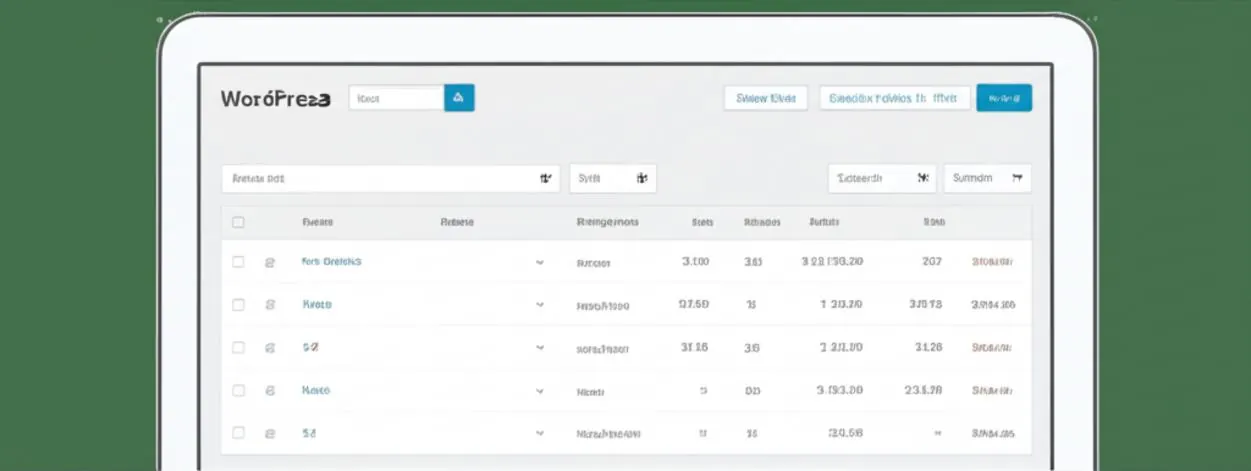Image resolution: width=1251 pixels, height=471 pixels.
Task: Click the item icon in the row showing 23.5.28
Action: pos(269,391)
